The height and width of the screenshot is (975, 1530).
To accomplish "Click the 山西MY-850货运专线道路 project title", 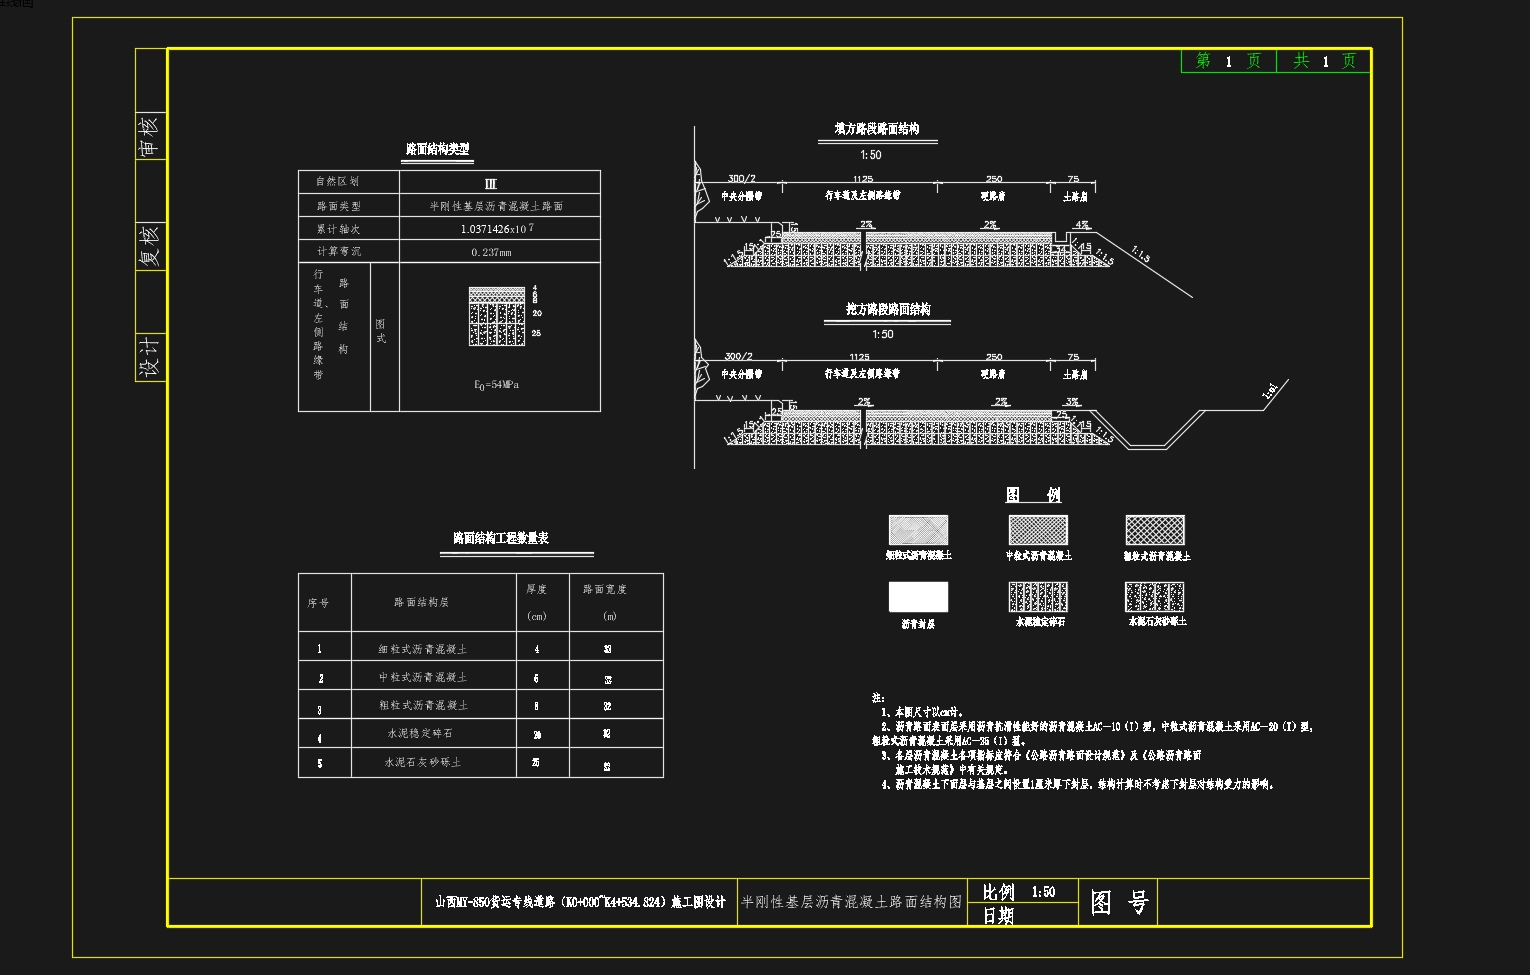I will click(580, 902).
